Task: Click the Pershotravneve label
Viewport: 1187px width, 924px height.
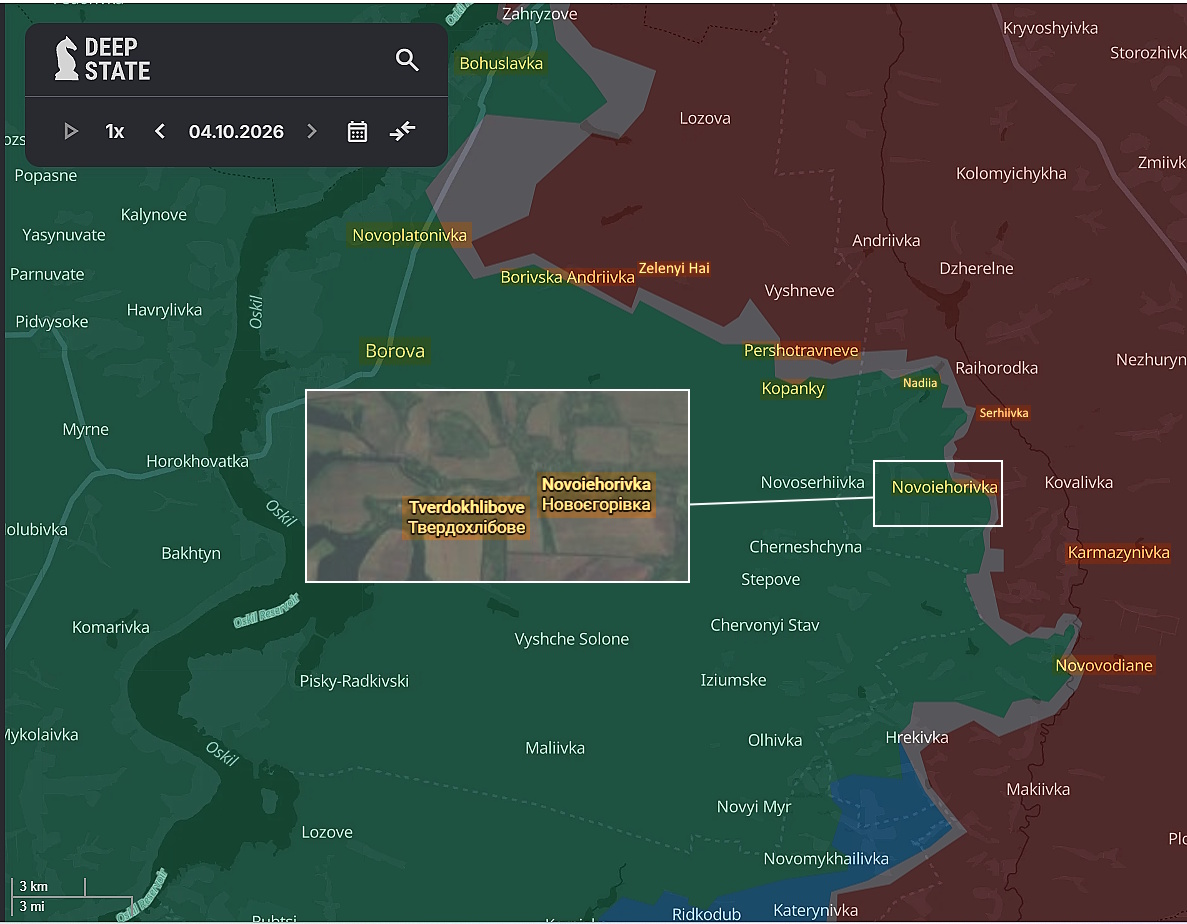Action: 801,350
